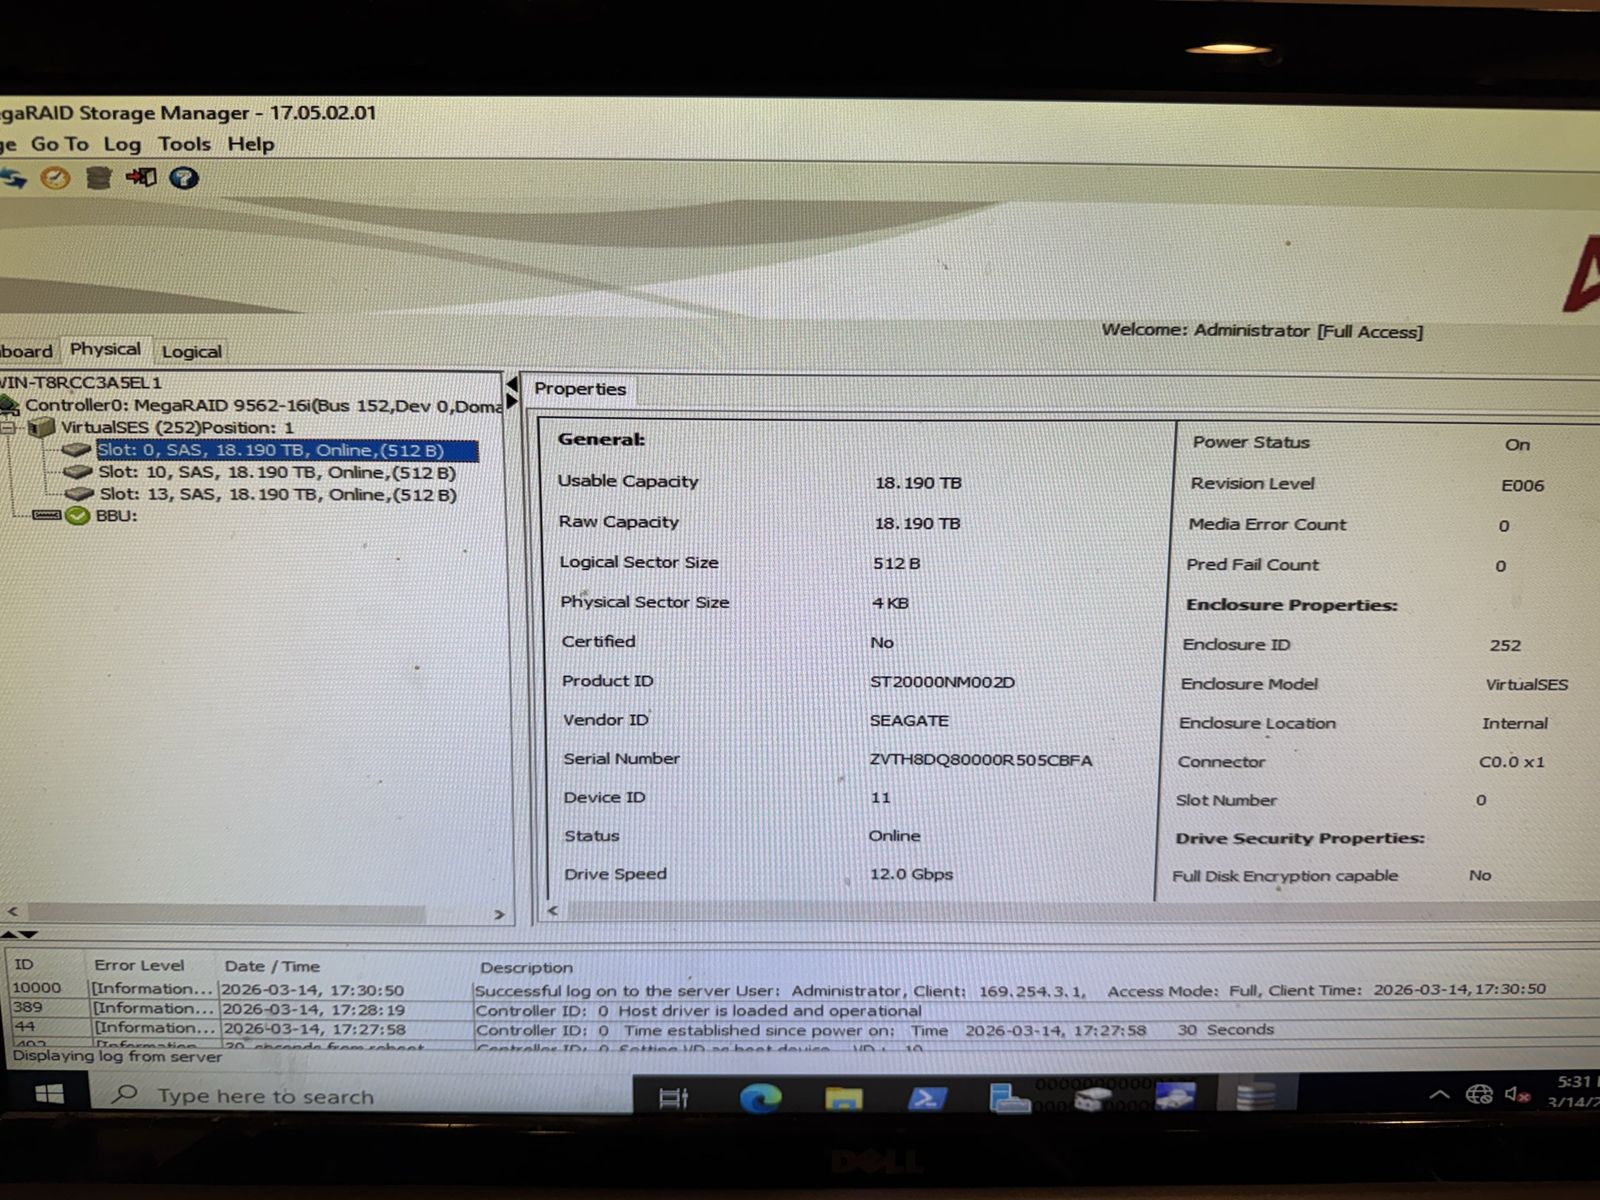Open the blue question mark help icon
Viewport: 1600px width, 1200px height.
point(184,178)
